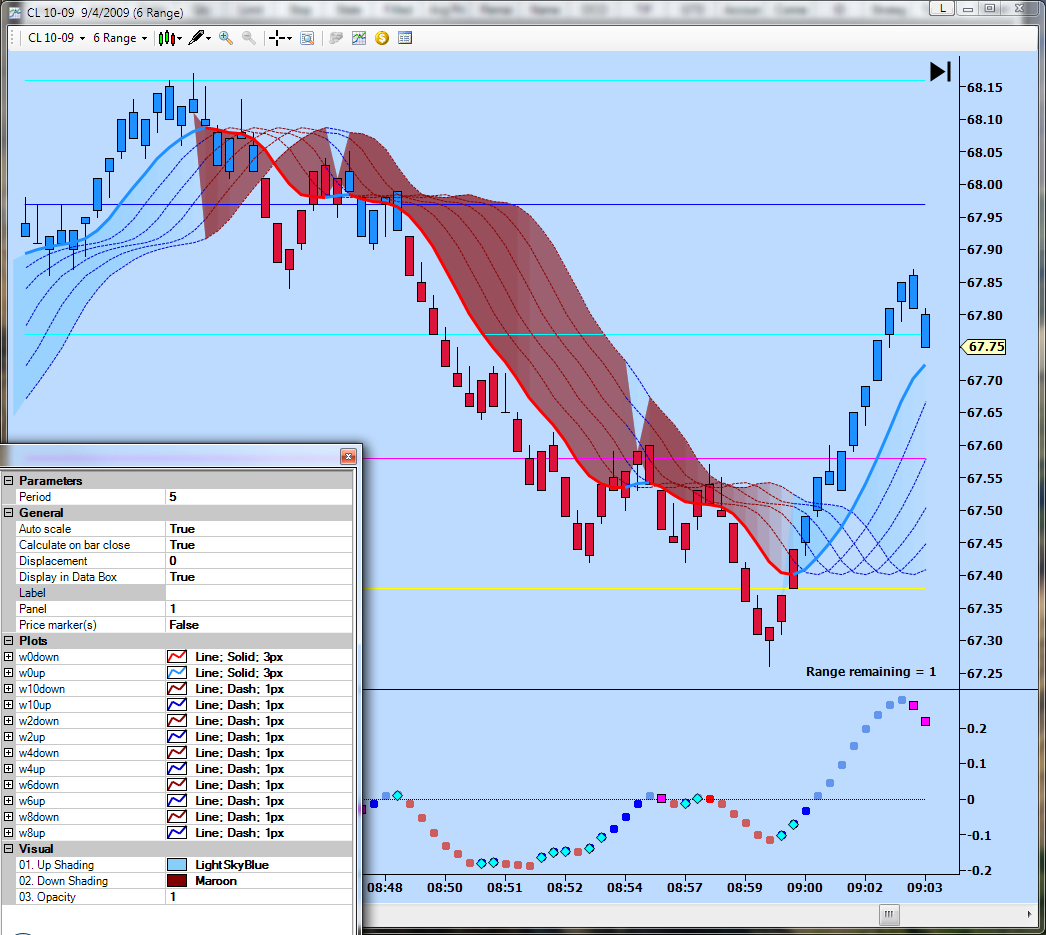Click the toolbar drag grip handle
Viewport: 1046px width, 935px height.
click(x=13, y=38)
